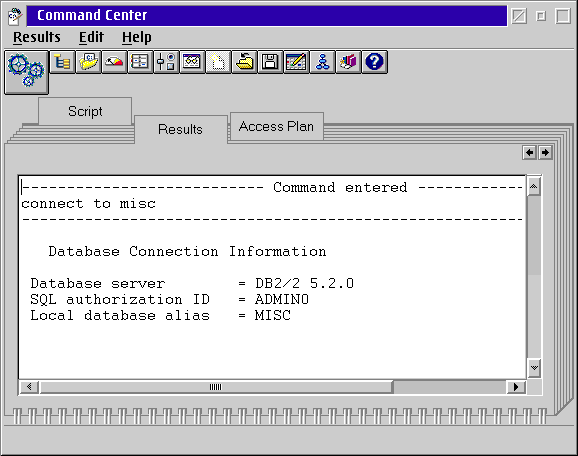
Task: Launch the Script Center folder icon
Action: [88, 62]
